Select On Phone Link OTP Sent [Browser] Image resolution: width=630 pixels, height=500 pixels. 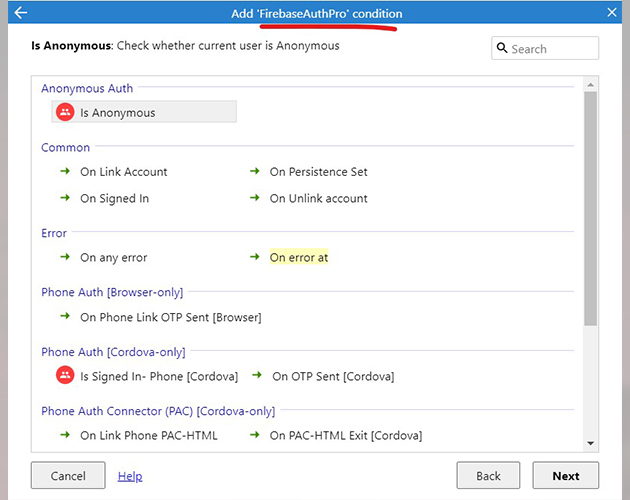(x=170, y=318)
